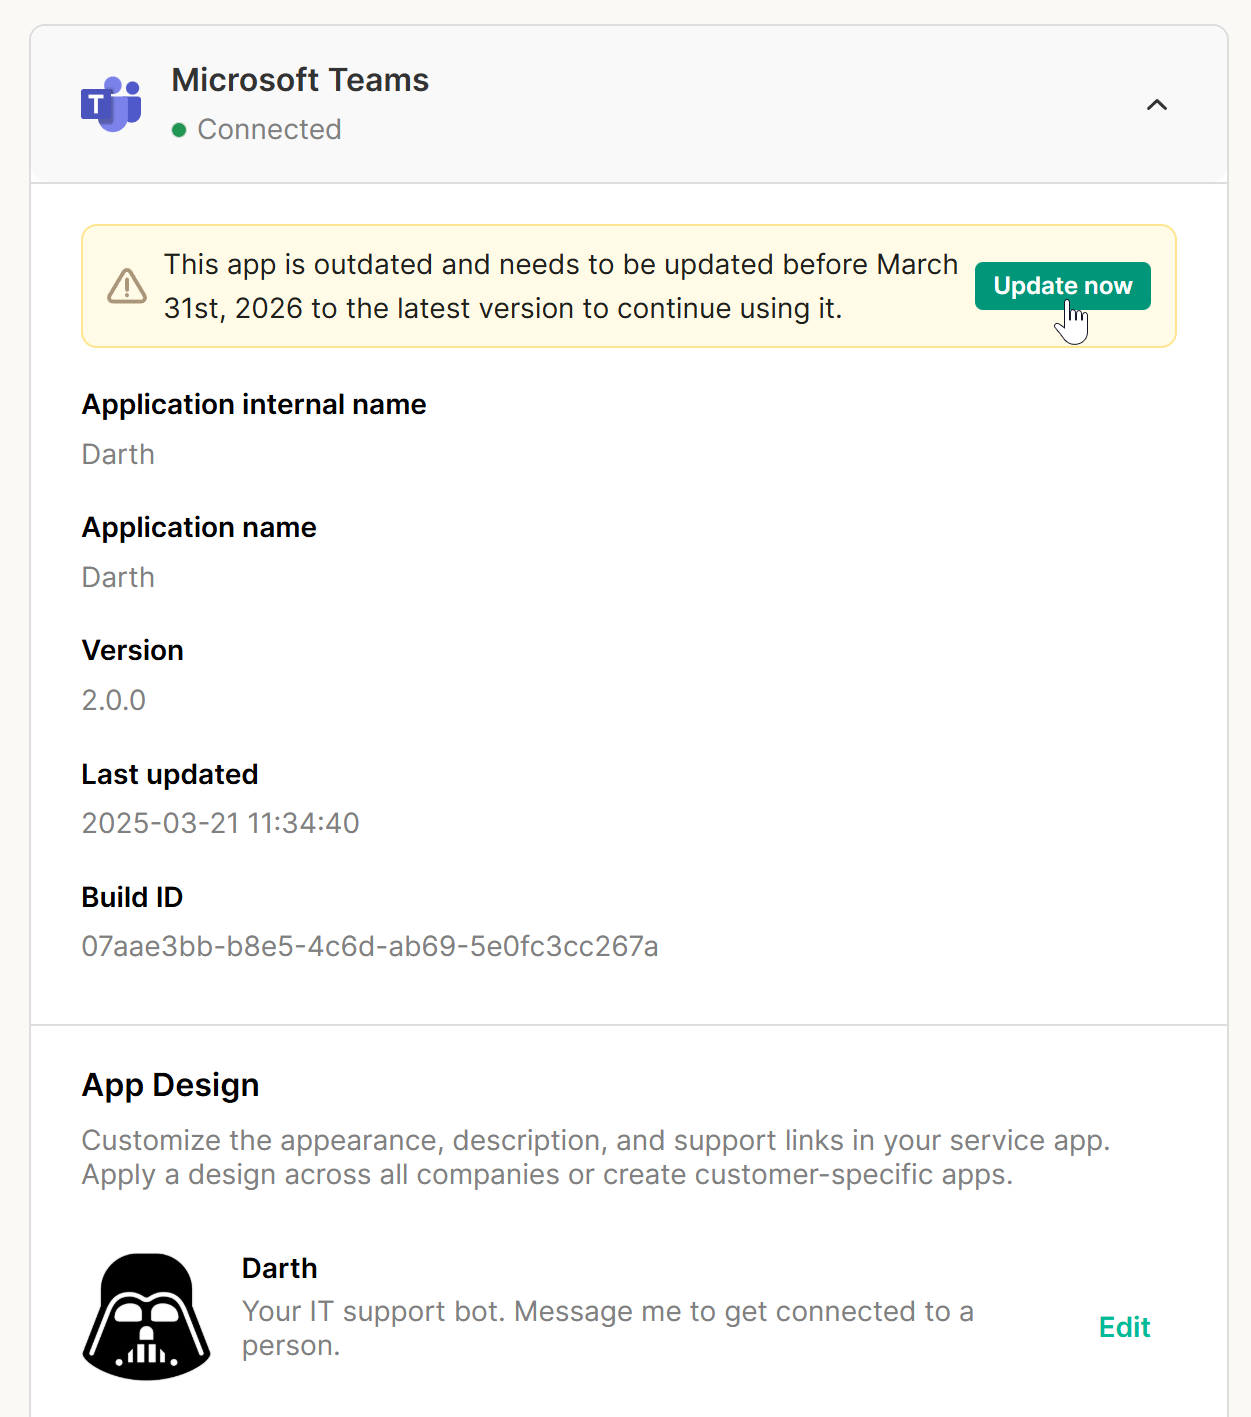Image resolution: width=1251 pixels, height=1417 pixels.
Task: Click the green Connected status dot
Action: point(179,130)
